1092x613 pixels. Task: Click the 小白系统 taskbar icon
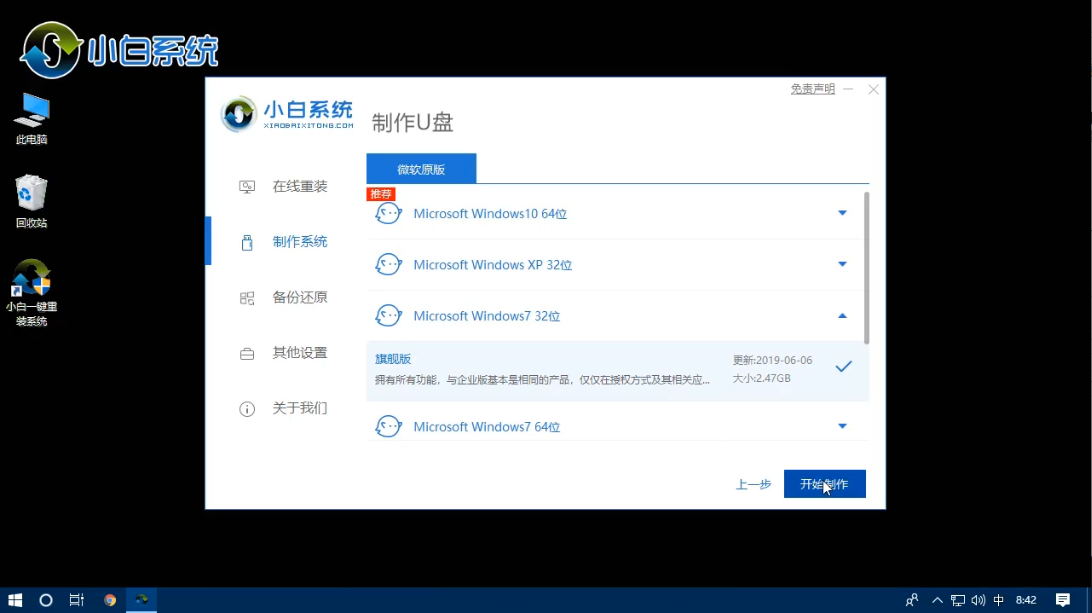141,600
